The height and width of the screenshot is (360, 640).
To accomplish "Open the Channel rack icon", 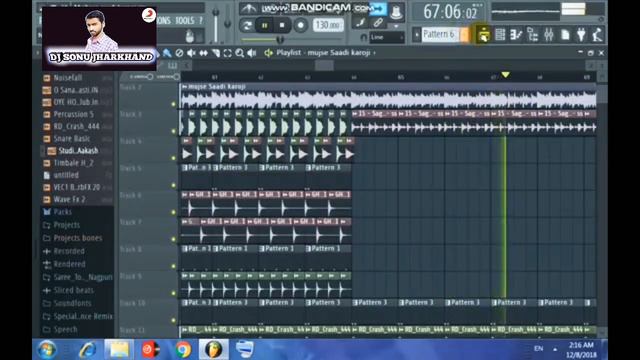I will [x=500, y=35].
